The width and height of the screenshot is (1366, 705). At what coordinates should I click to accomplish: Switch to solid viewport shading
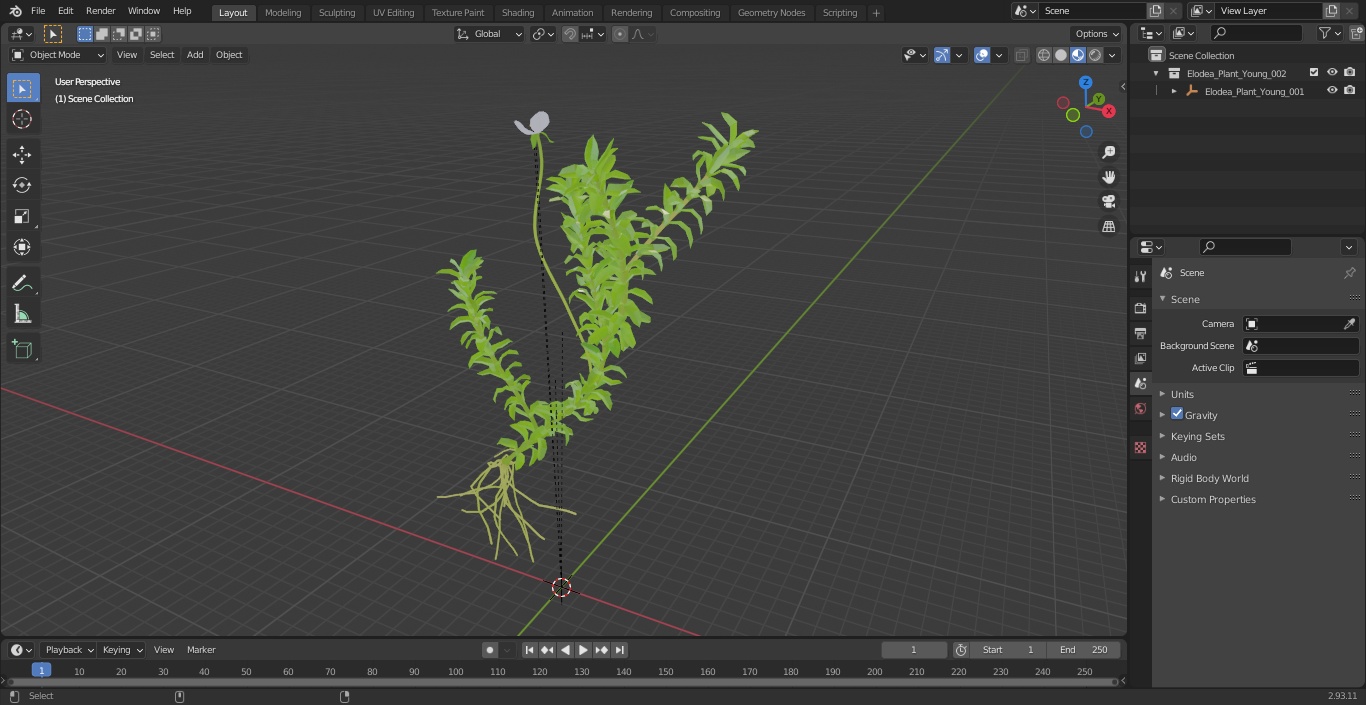pyautogui.click(x=1061, y=55)
